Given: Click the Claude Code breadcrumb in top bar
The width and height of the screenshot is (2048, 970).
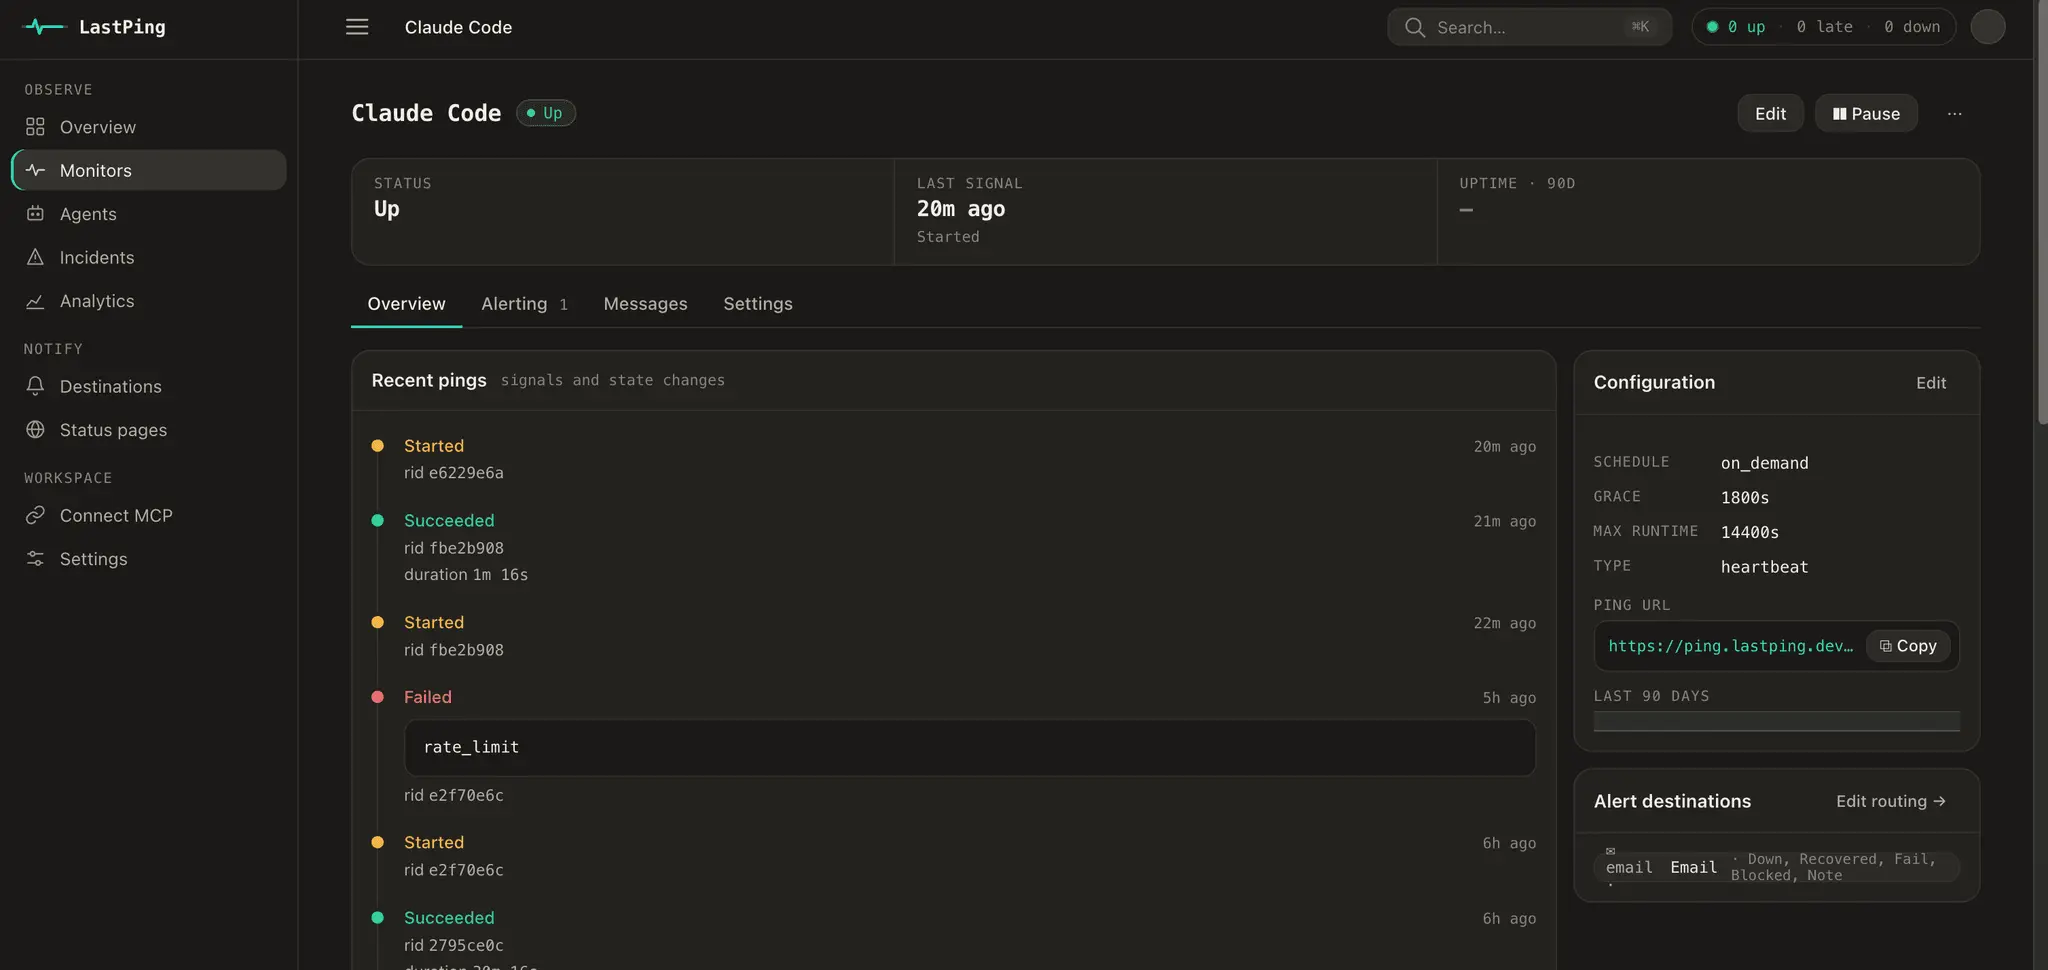Looking at the screenshot, I should [458, 27].
